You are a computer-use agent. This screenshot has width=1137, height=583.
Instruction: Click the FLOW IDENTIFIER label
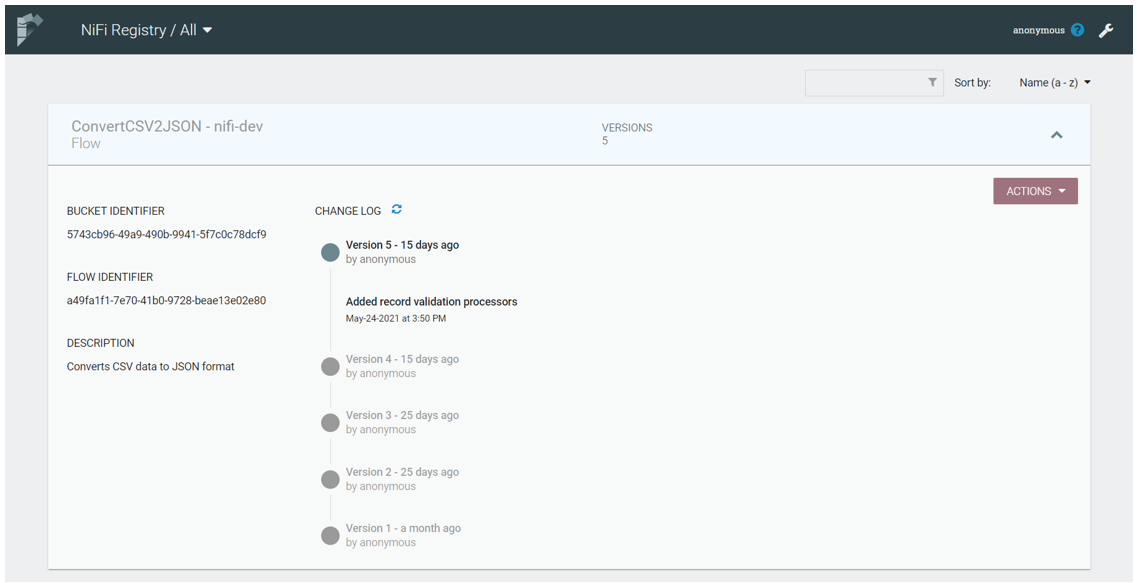pos(109,277)
